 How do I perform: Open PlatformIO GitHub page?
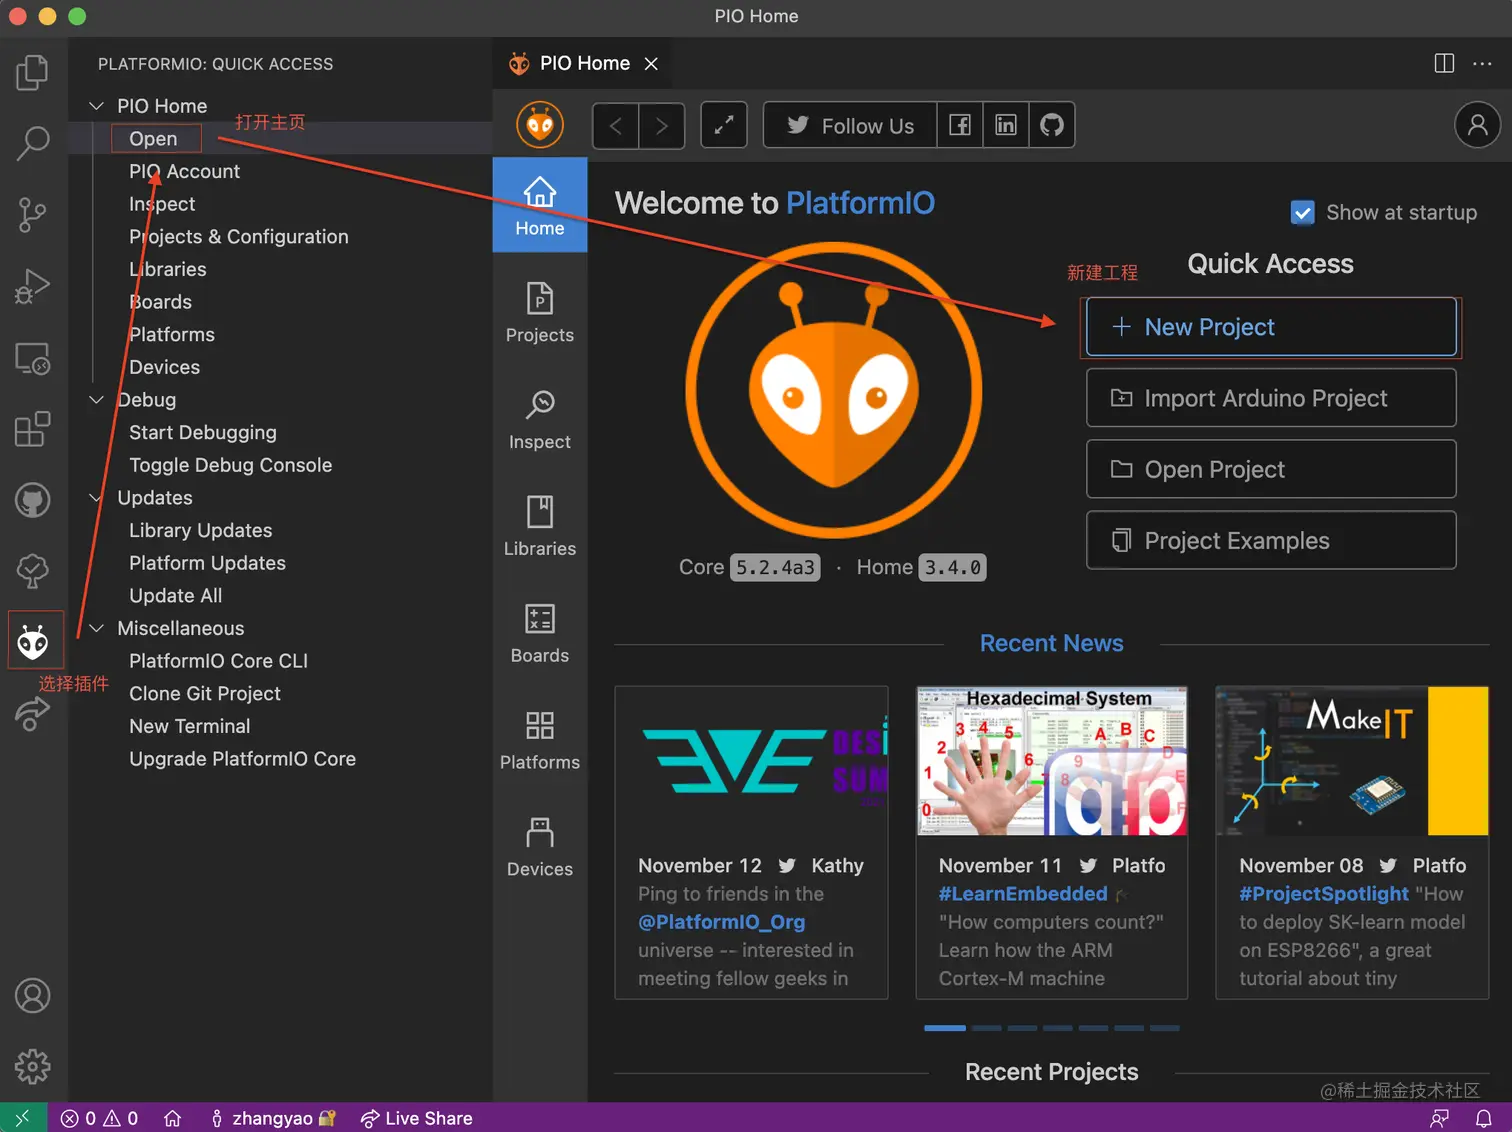click(x=1052, y=125)
